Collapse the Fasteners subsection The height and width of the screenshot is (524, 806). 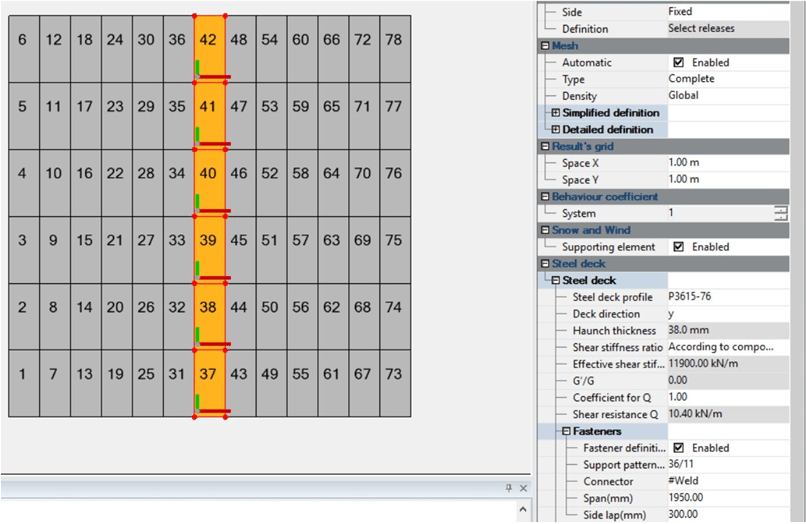(566, 432)
